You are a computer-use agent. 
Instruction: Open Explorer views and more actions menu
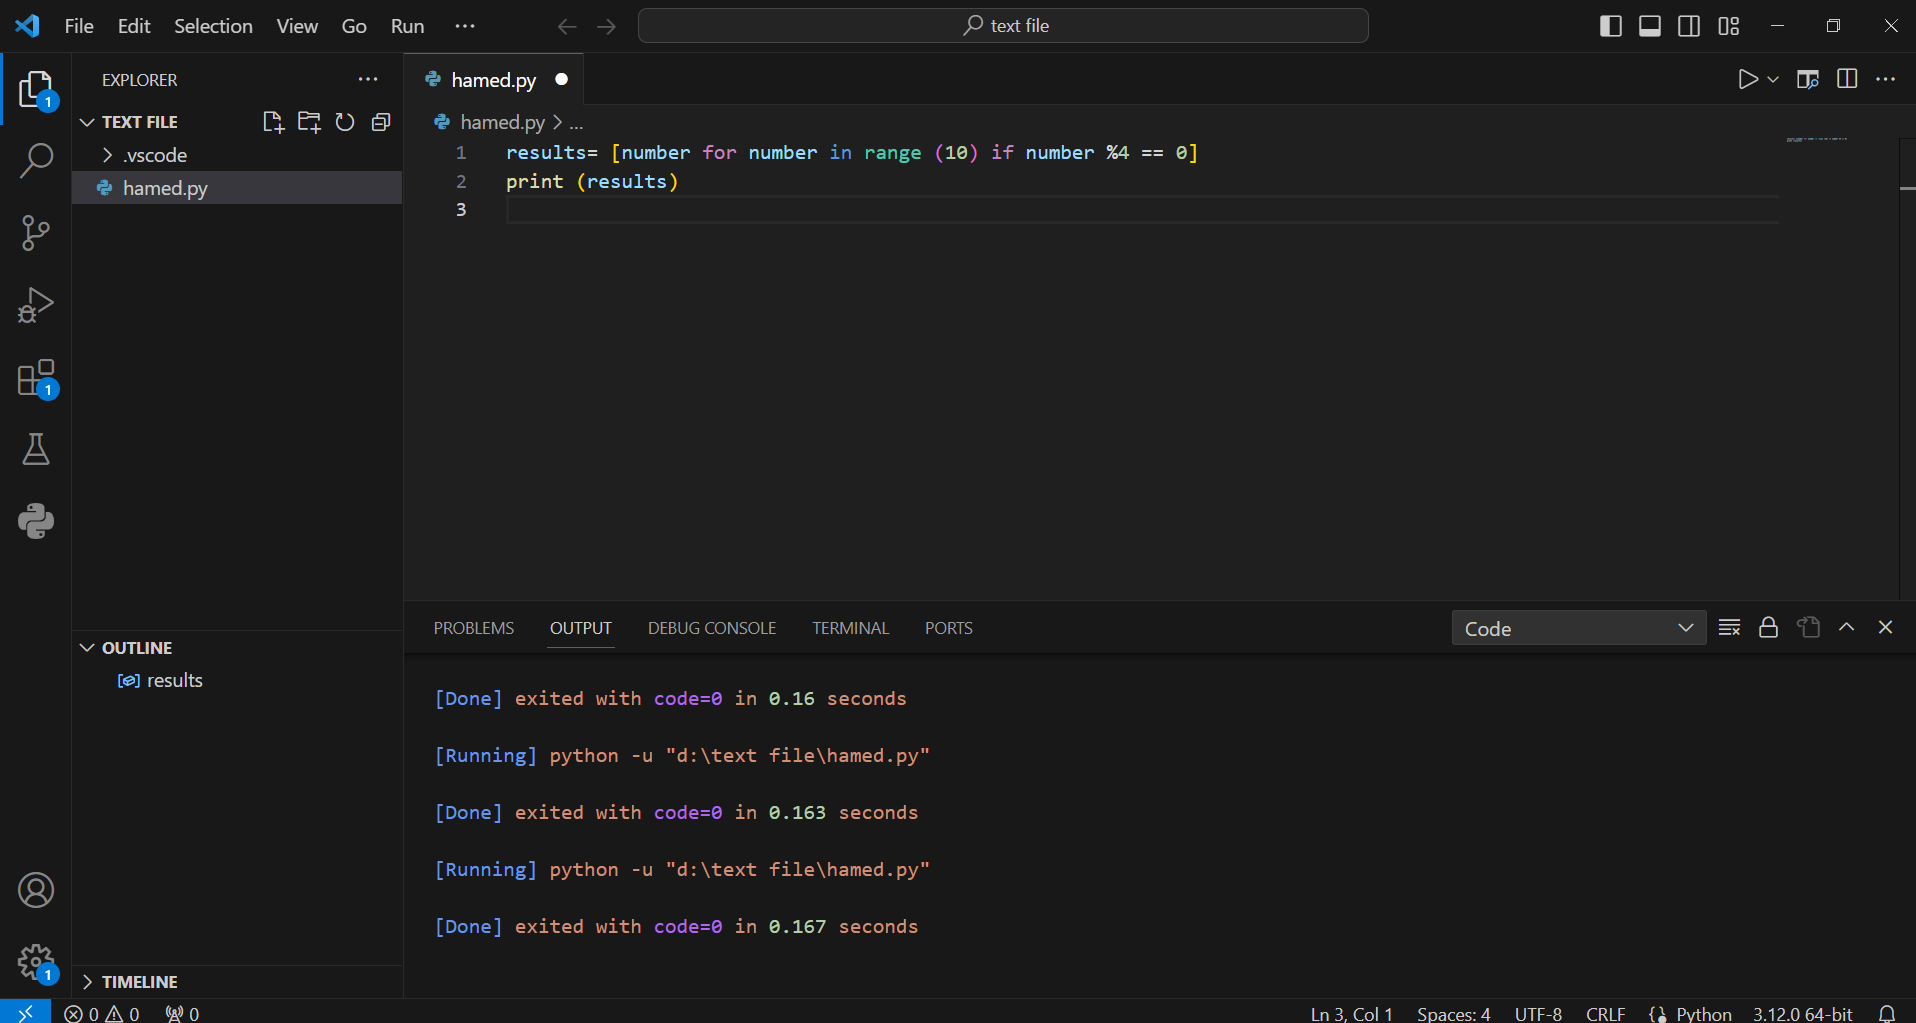368,79
